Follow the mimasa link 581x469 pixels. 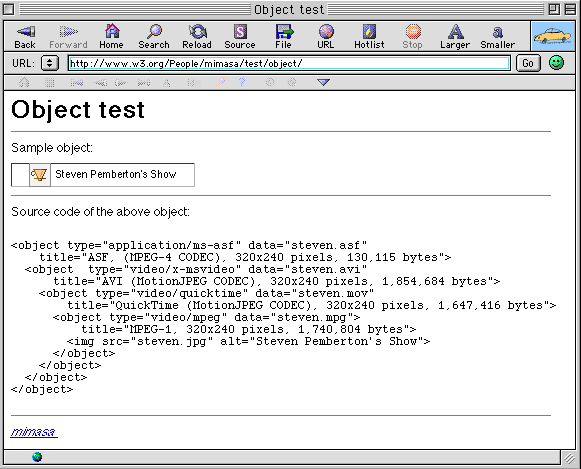[x=34, y=432]
